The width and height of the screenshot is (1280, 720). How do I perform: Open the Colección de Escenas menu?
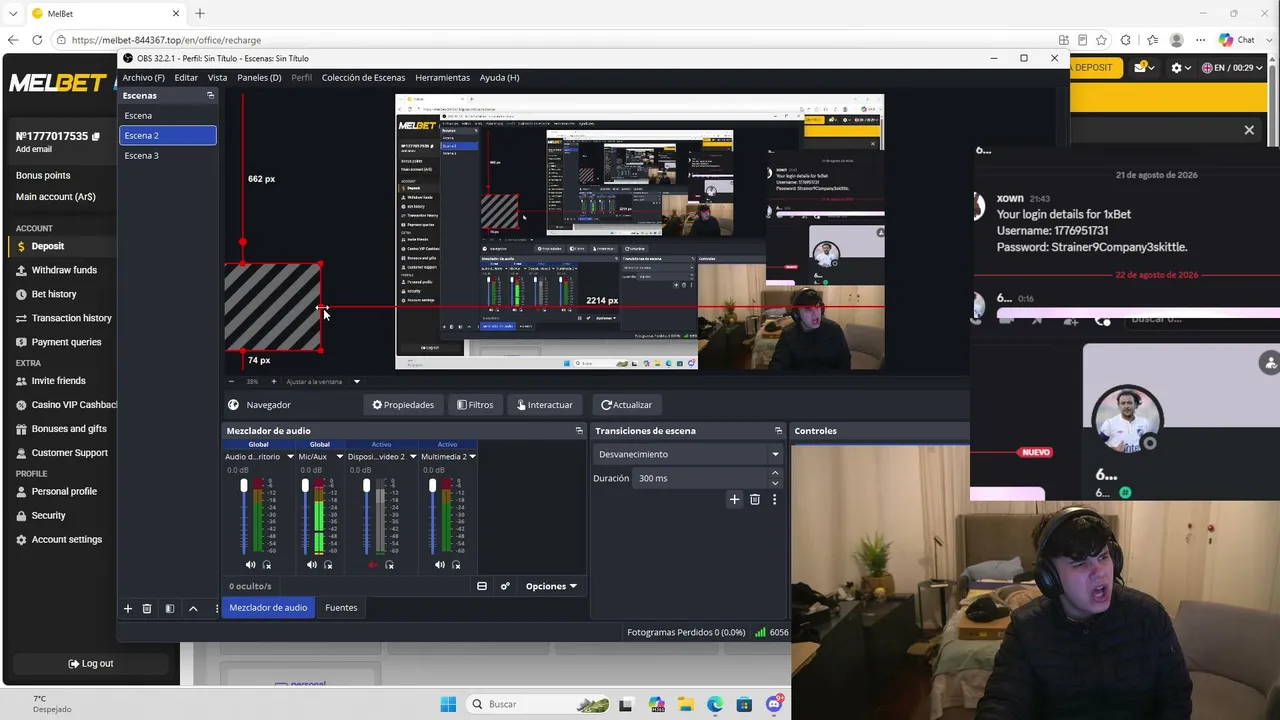pyautogui.click(x=363, y=77)
